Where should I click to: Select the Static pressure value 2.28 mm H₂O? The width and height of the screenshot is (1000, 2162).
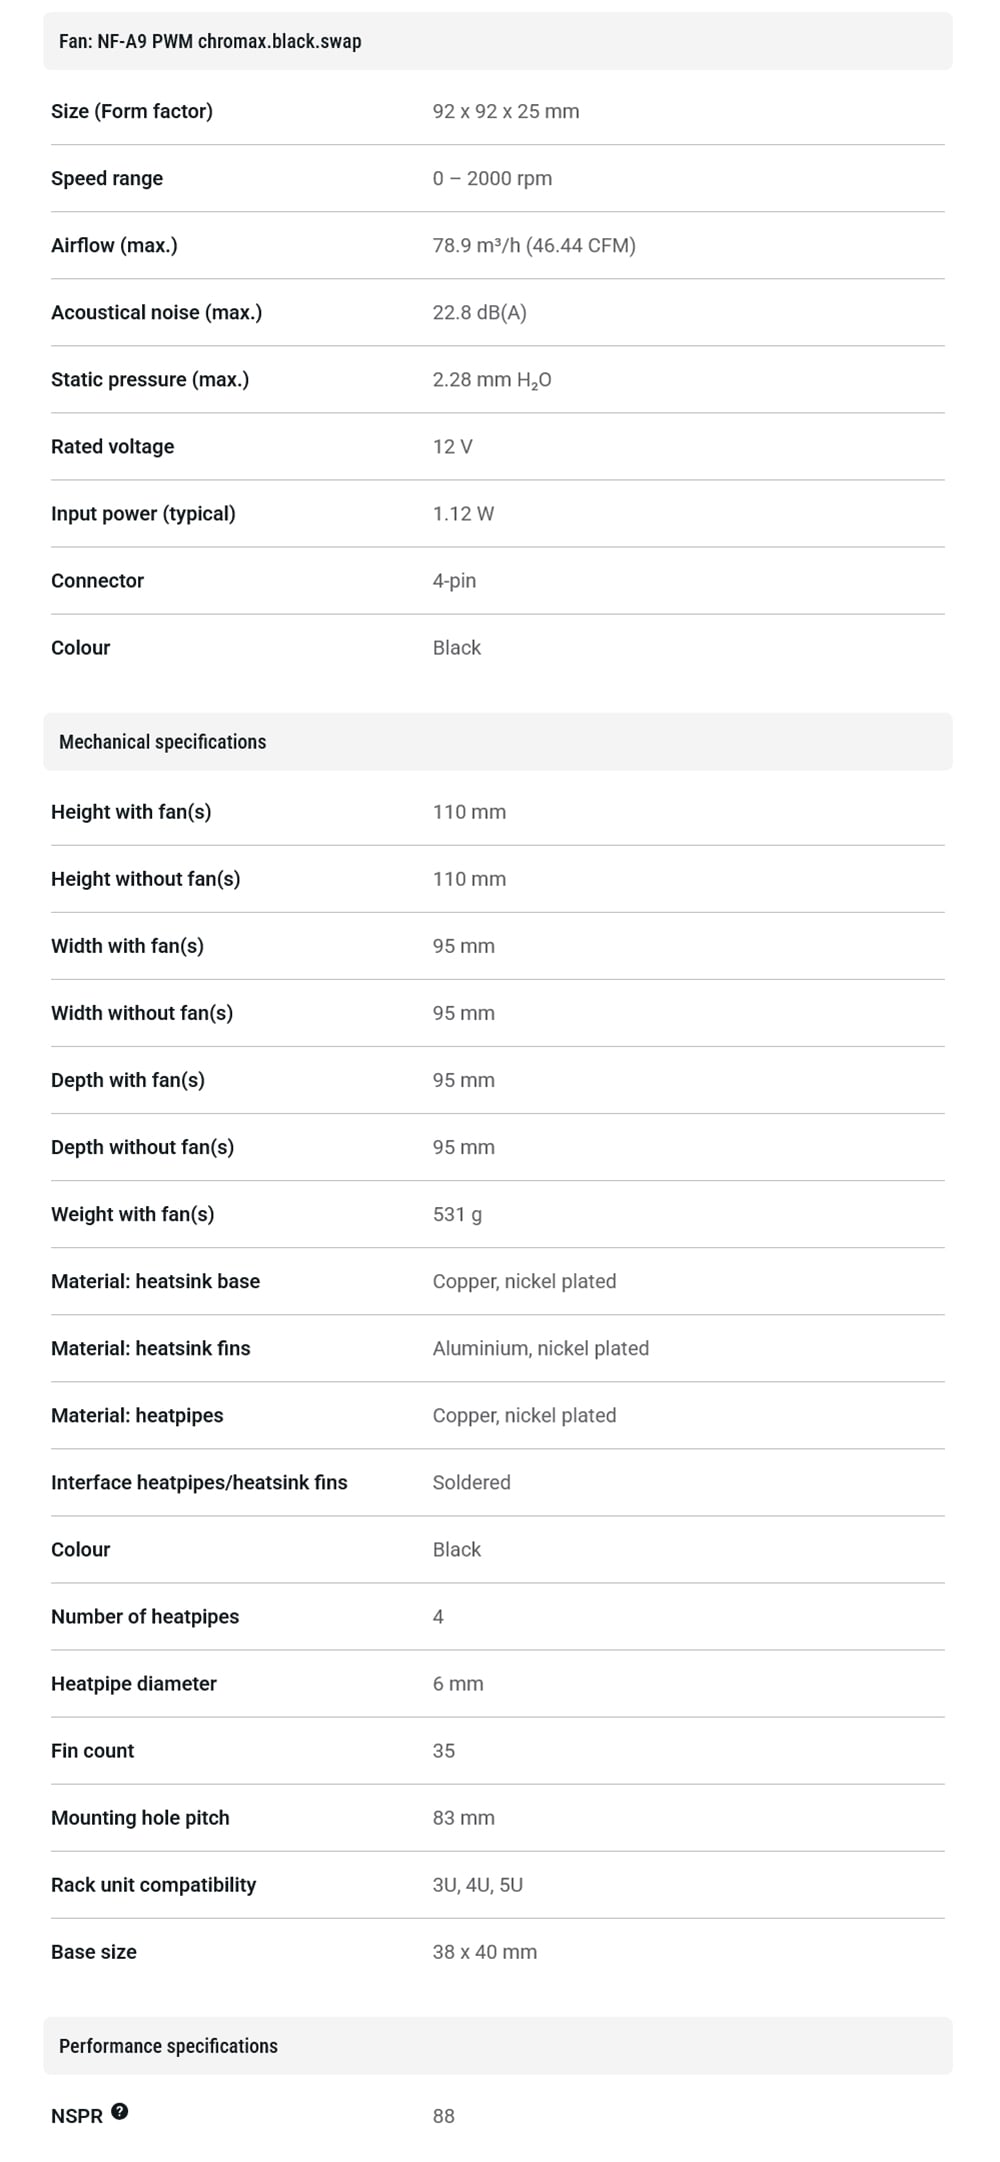[x=491, y=380]
